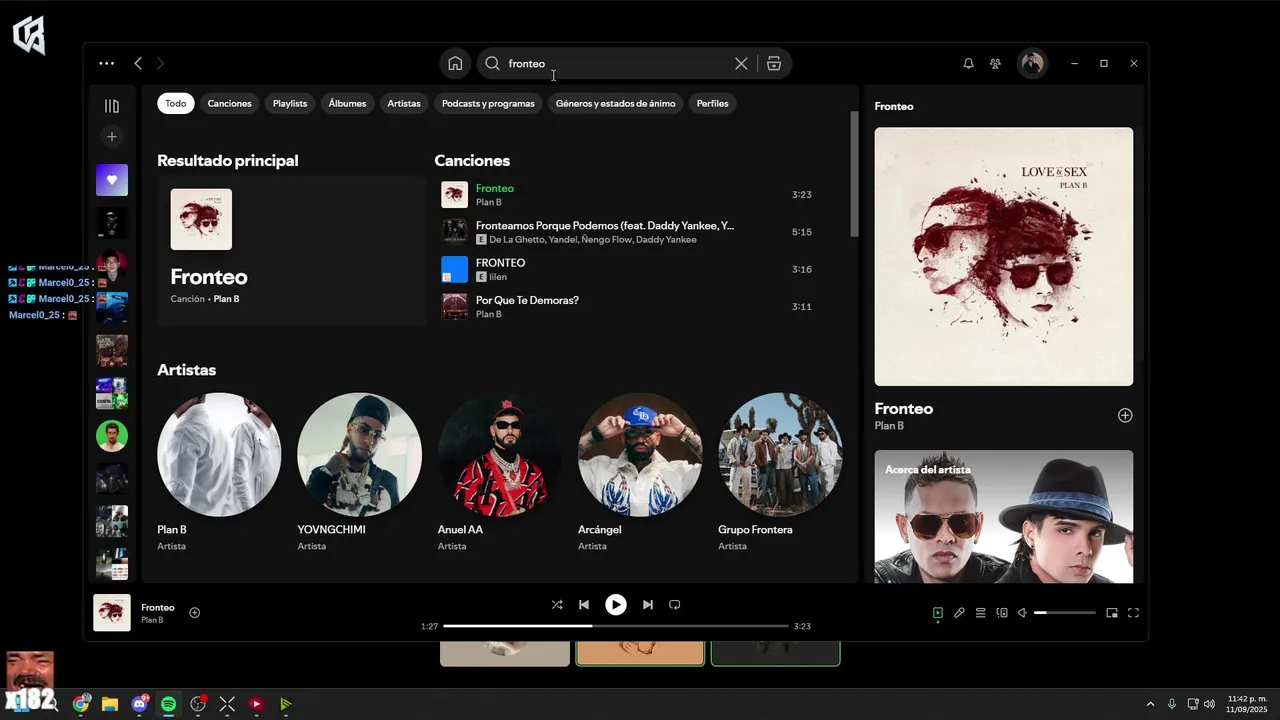Image resolution: width=1280 pixels, height=720 pixels.
Task: Open the miniplayer
Action: pyautogui.click(x=1112, y=613)
